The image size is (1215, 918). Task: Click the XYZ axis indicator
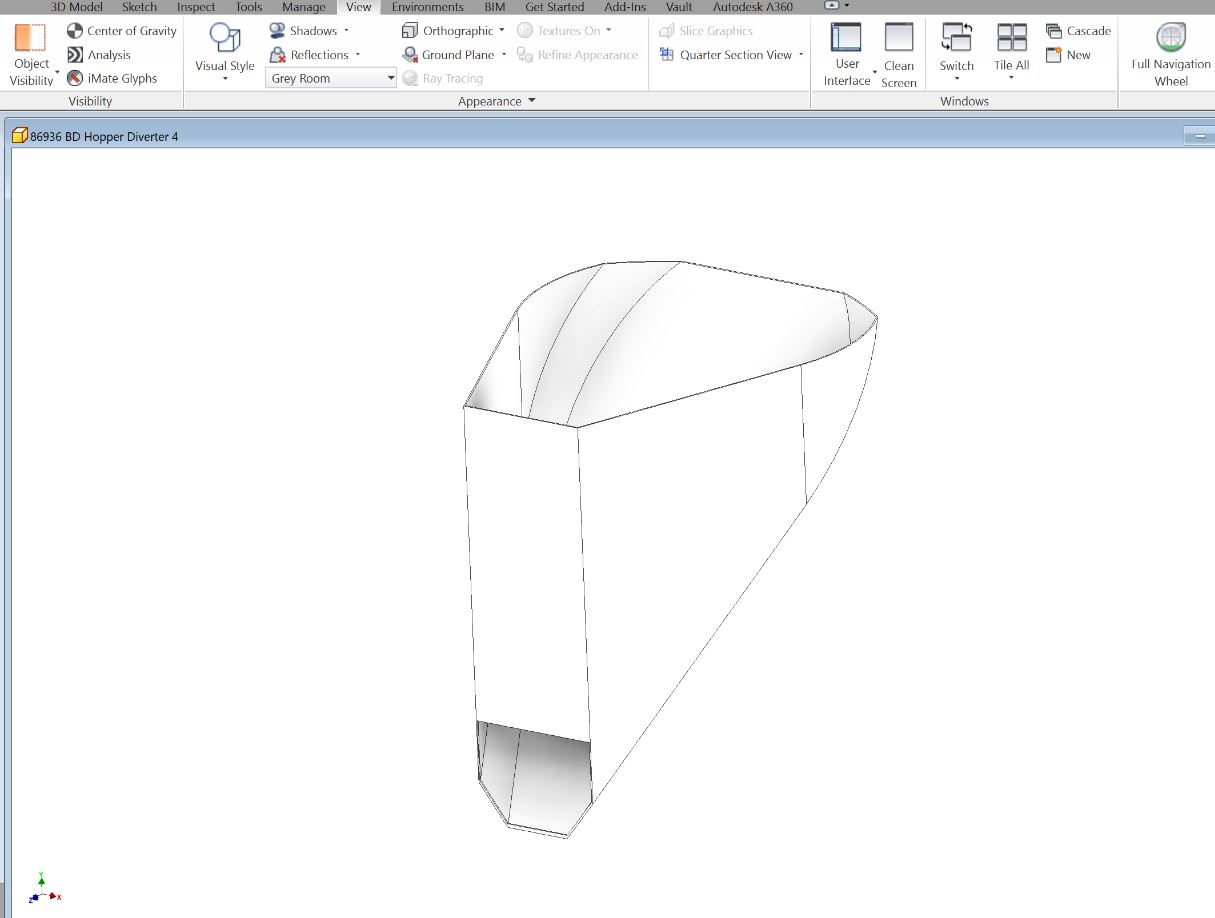[x=43, y=888]
